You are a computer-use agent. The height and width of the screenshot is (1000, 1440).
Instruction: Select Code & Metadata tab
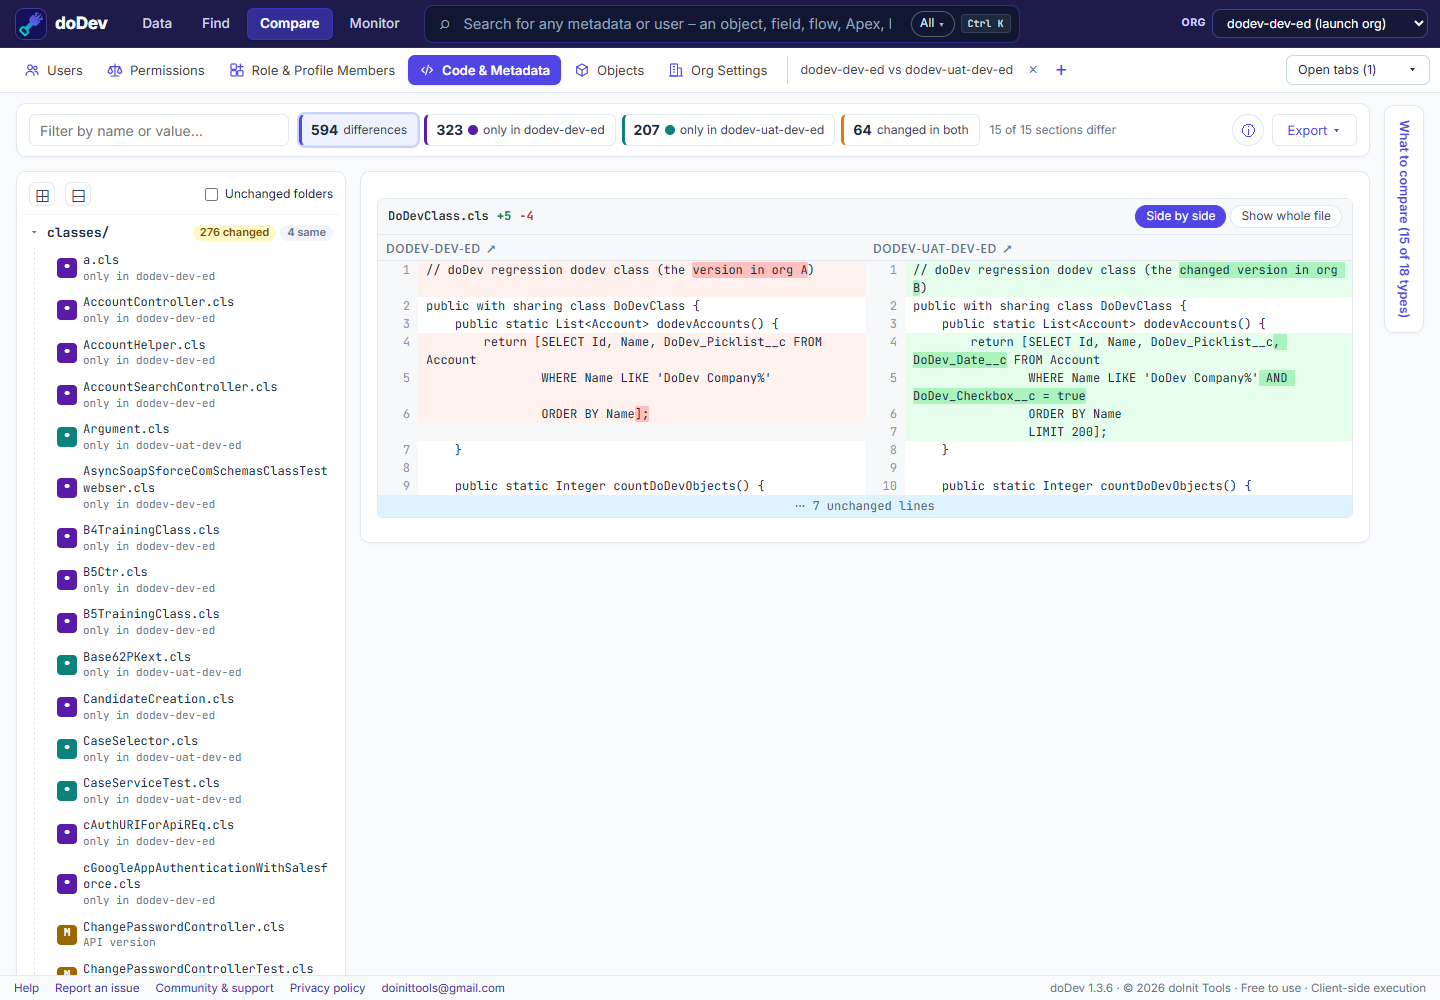tap(484, 70)
